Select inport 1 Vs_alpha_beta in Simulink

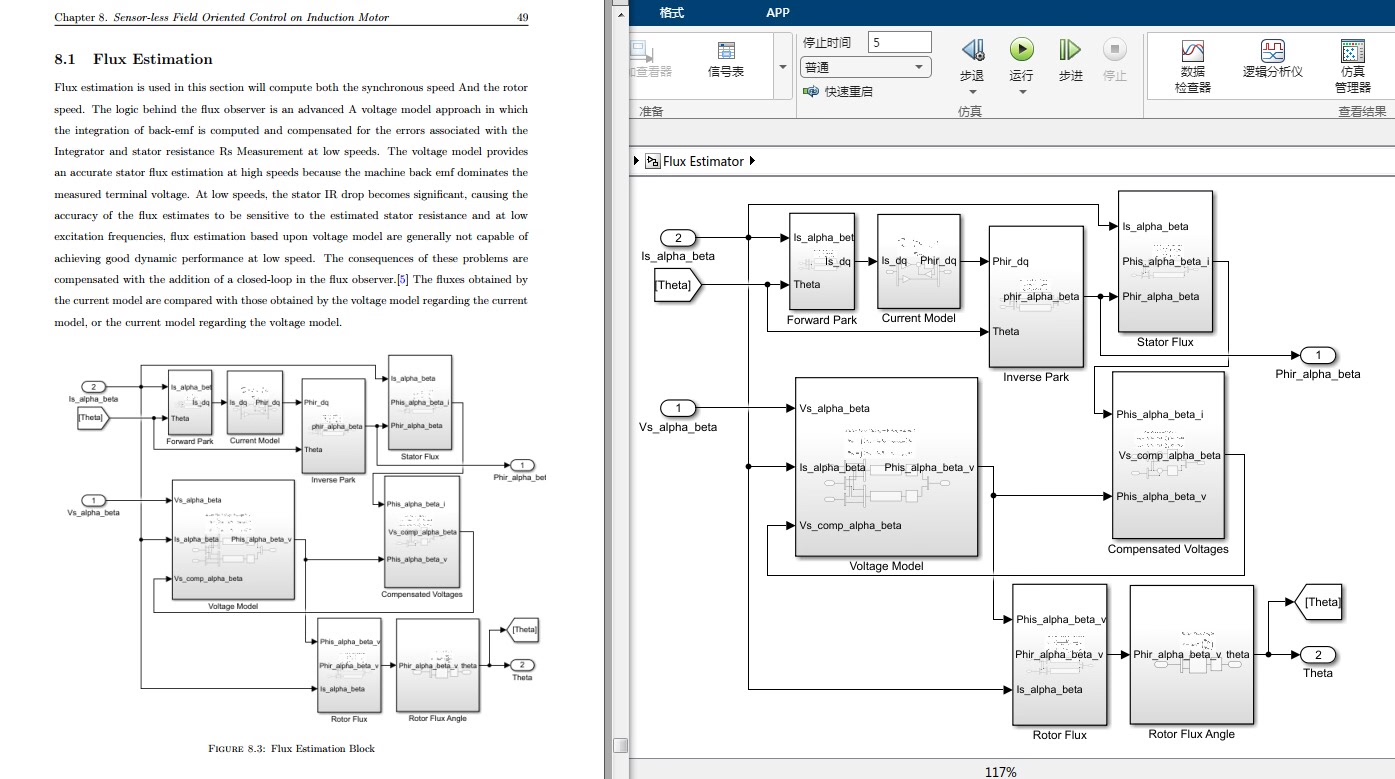click(678, 408)
